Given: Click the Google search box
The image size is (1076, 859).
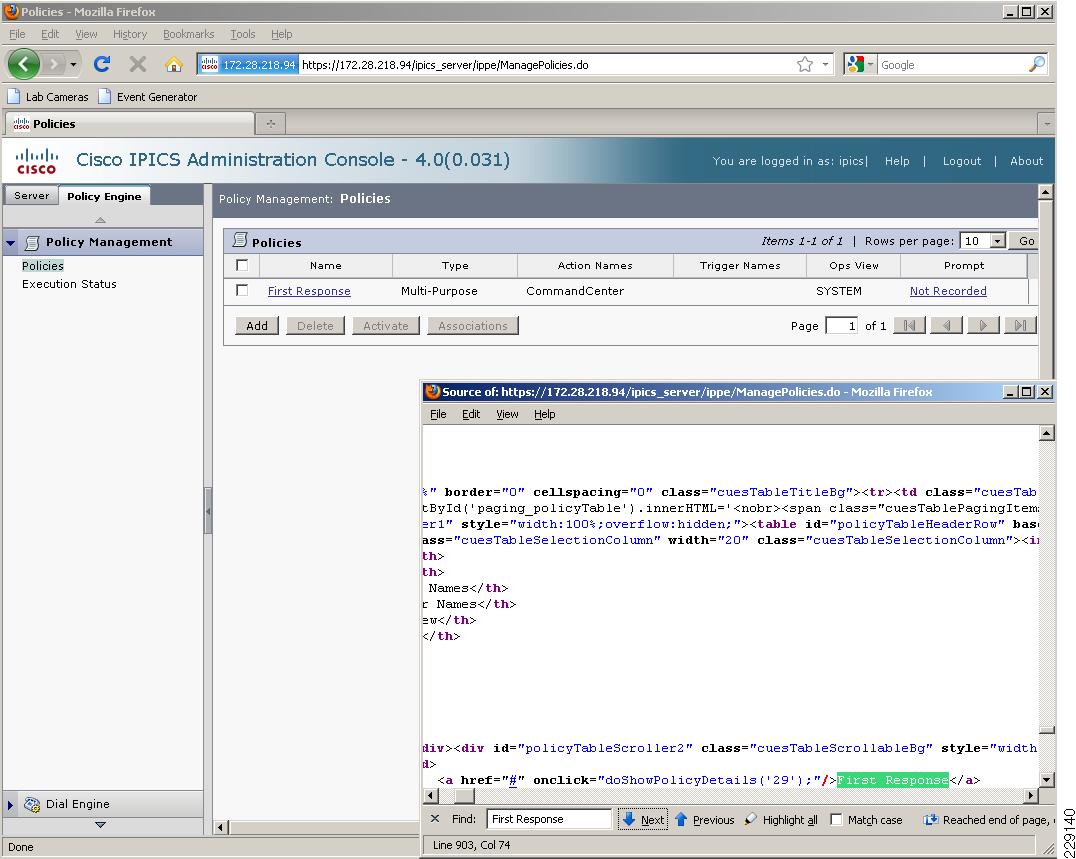Looking at the screenshot, I should (x=952, y=64).
